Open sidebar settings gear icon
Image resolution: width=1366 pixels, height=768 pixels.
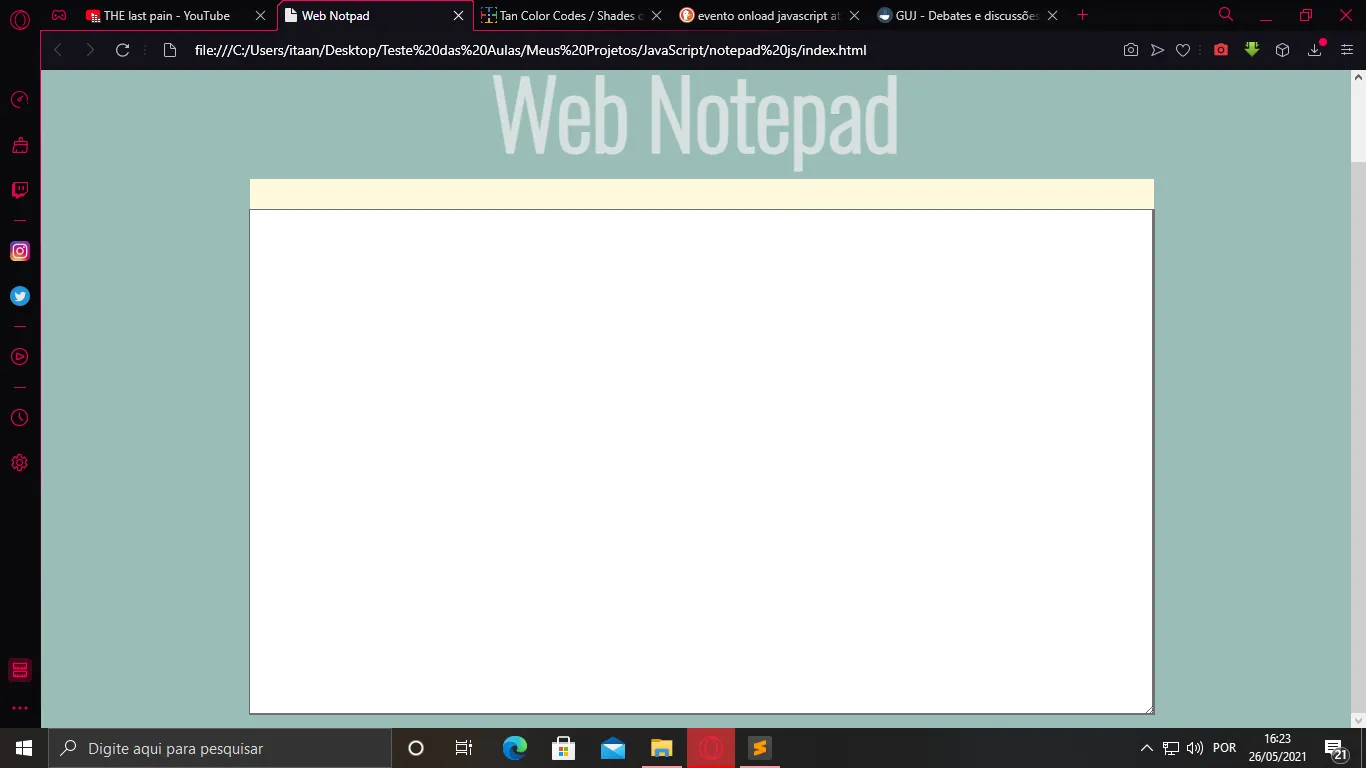19,463
